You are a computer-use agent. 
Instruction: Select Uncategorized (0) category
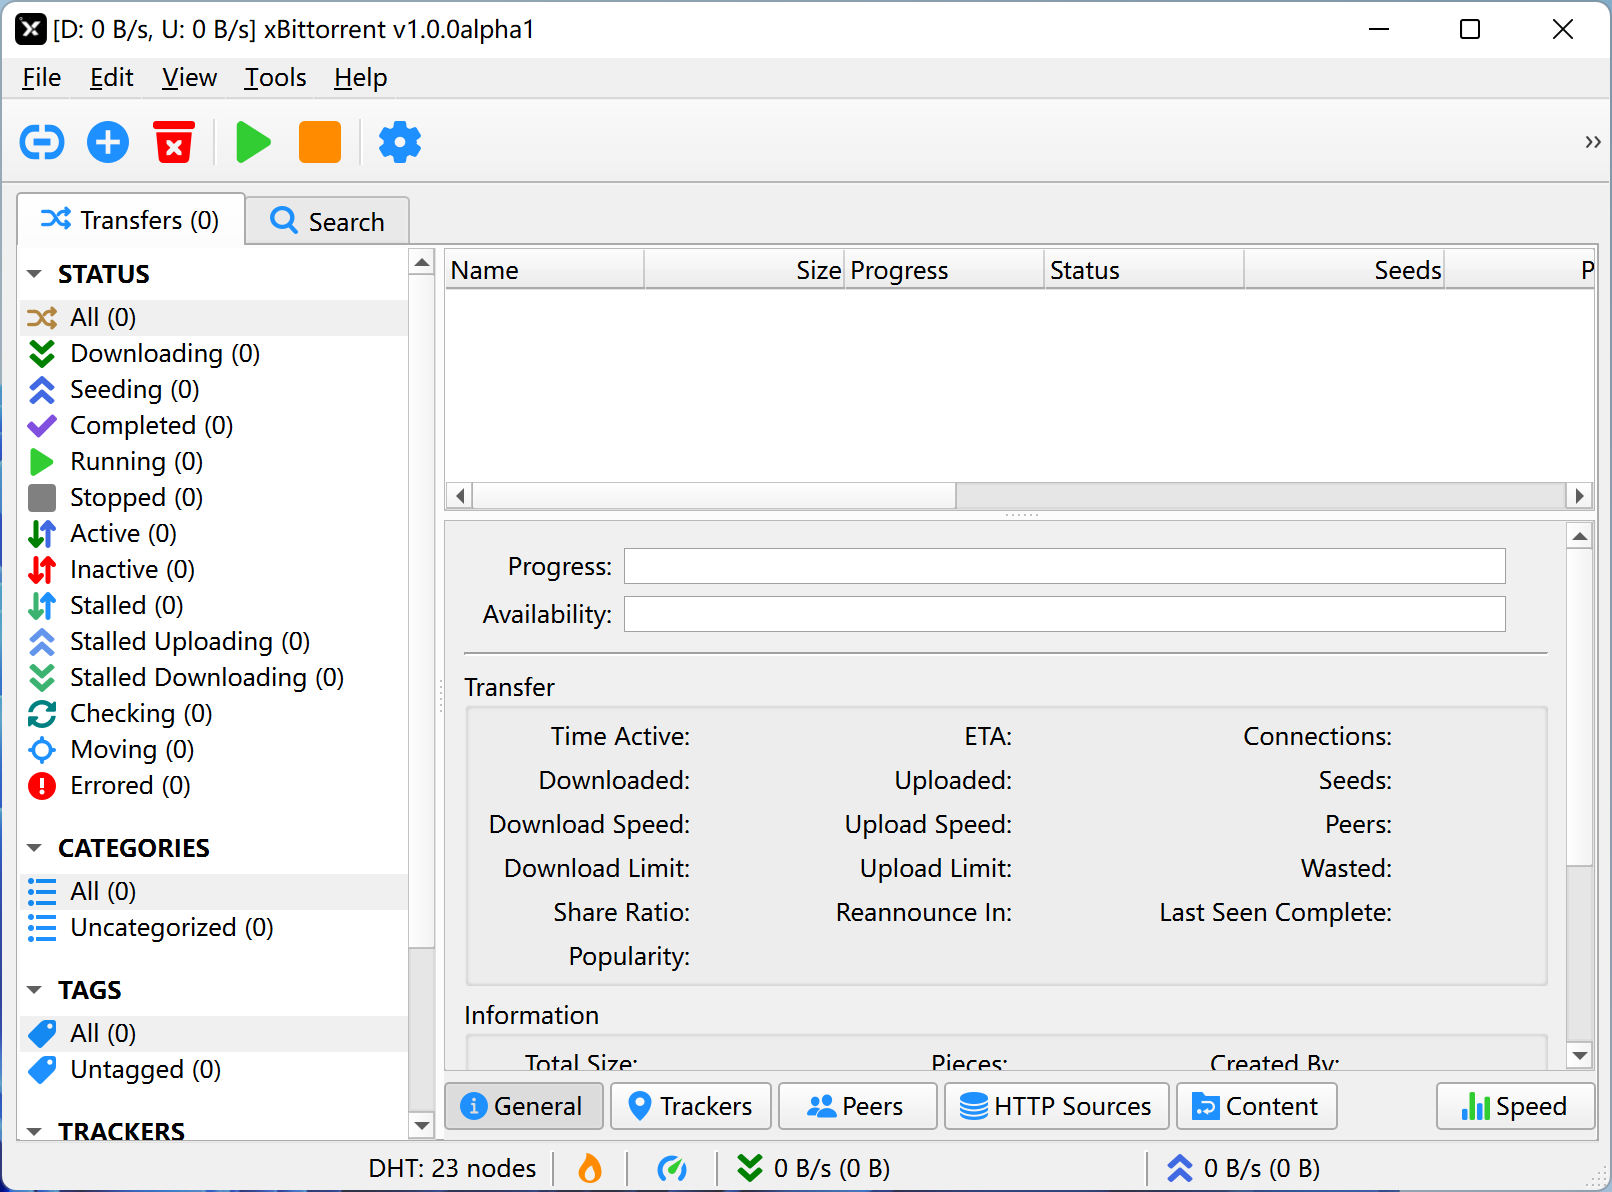tap(213, 928)
